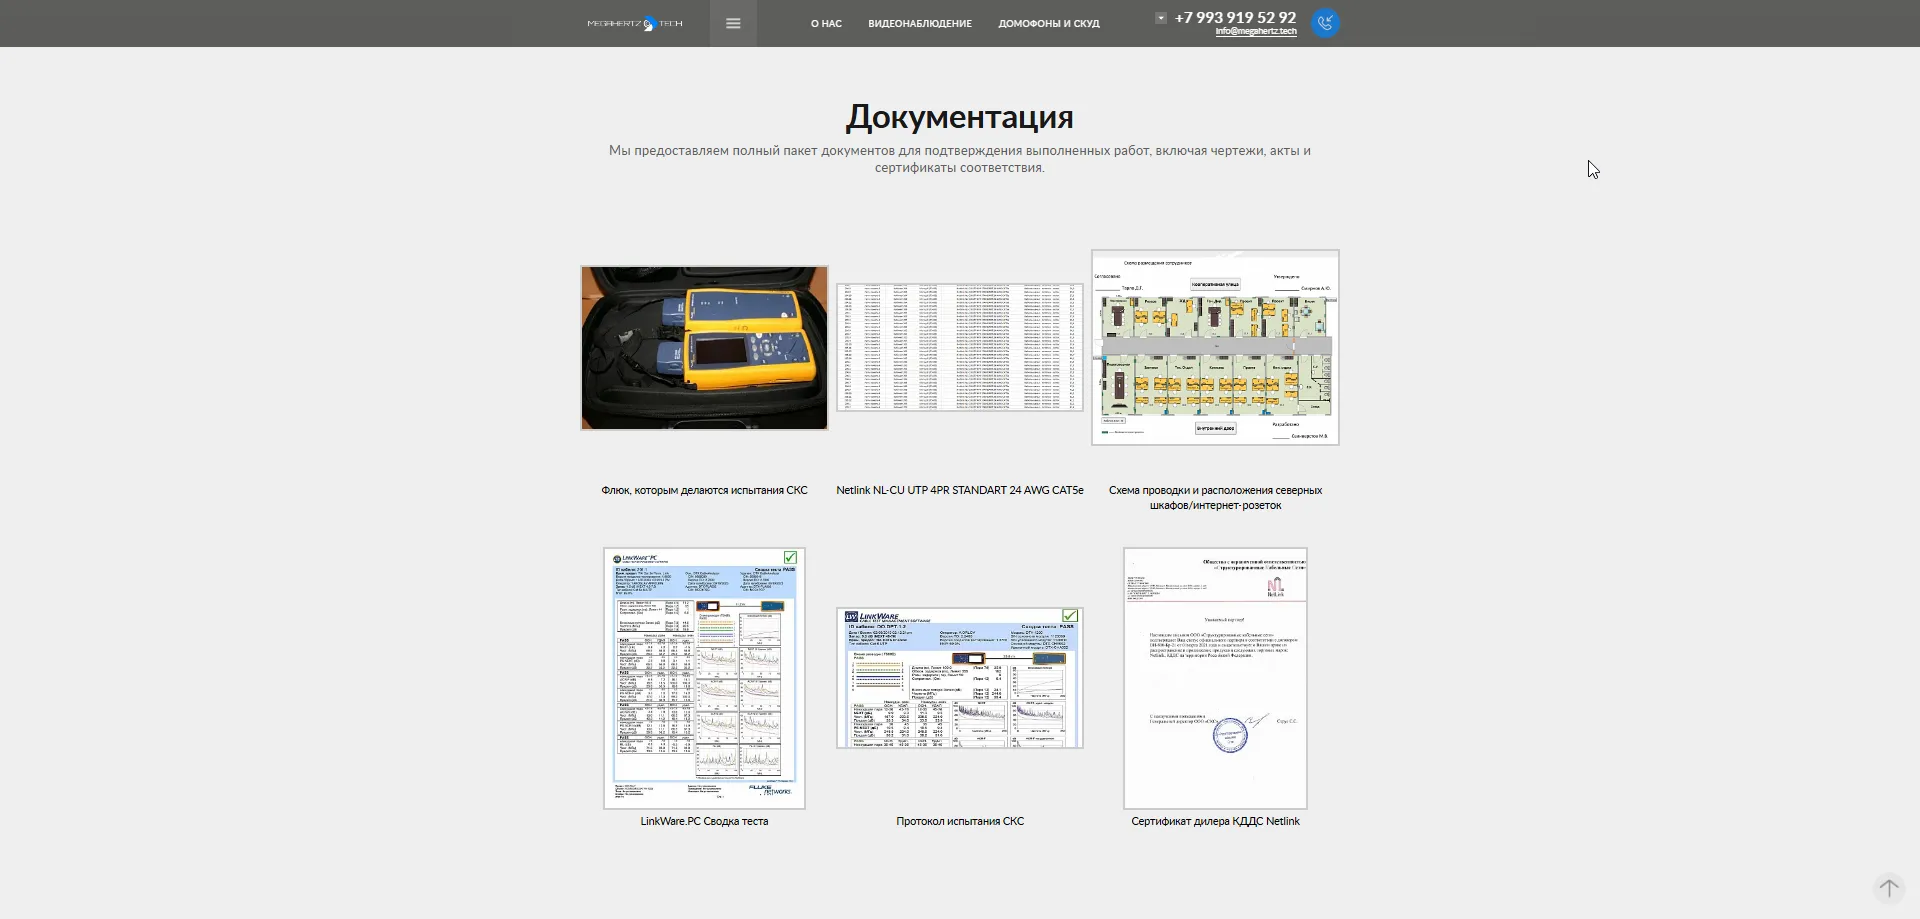Open the Netlink cable table thumbnail

[x=960, y=347]
